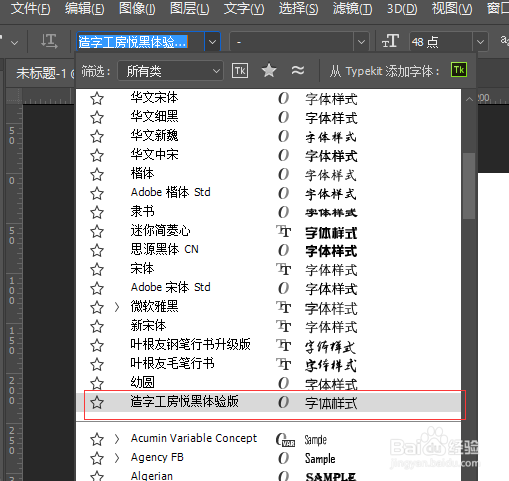Star the Agency FB font
Screen dimensions: 509x481
pos(97,458)
